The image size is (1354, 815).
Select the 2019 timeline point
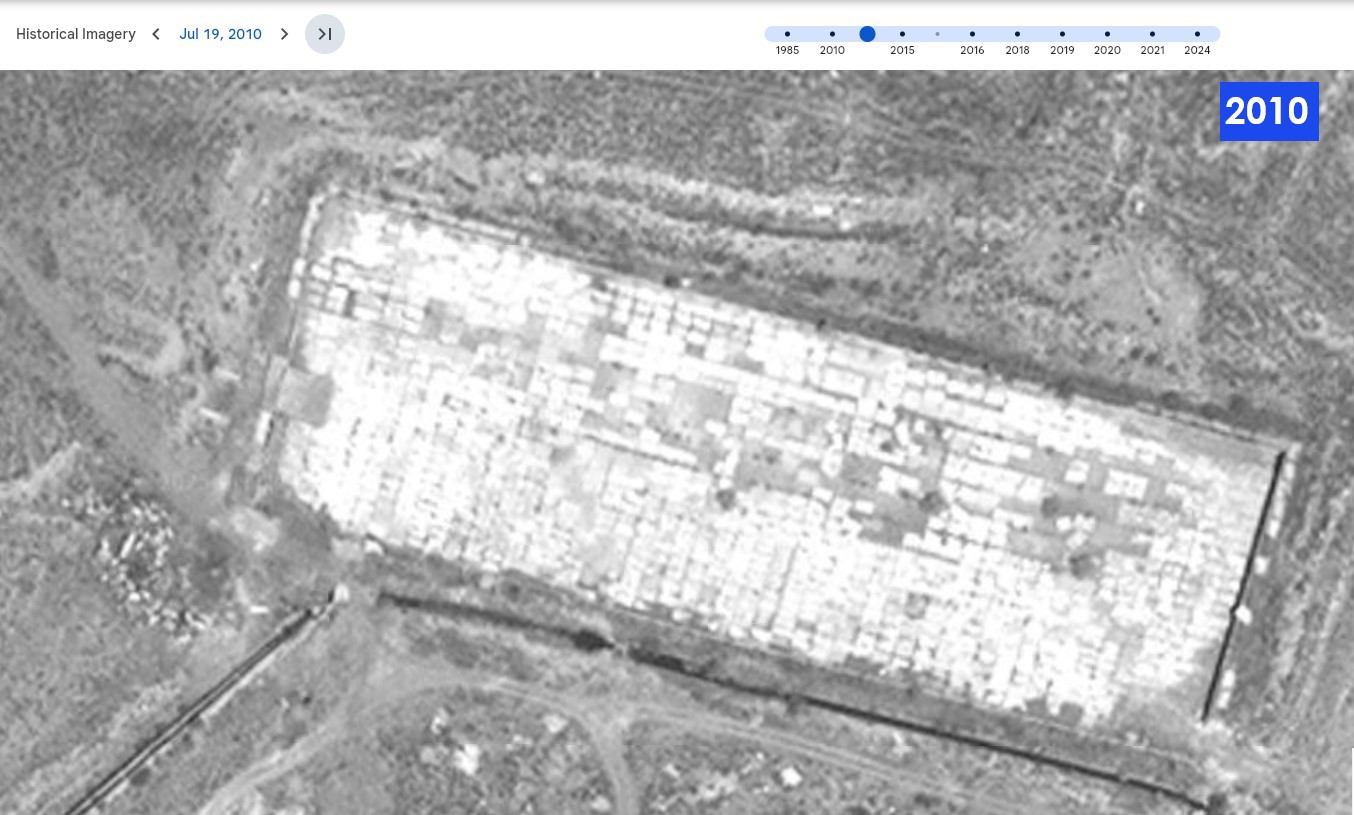(1062, 34)
